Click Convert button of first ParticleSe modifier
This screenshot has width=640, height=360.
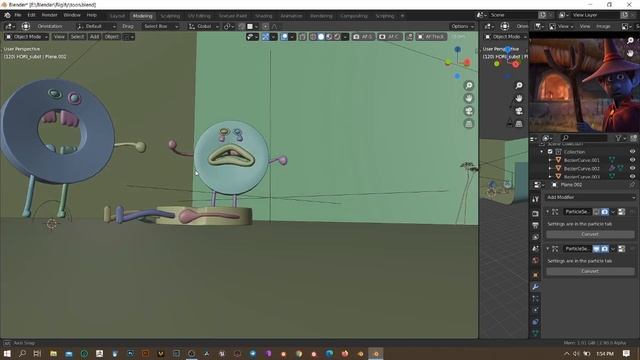[590, 234]
